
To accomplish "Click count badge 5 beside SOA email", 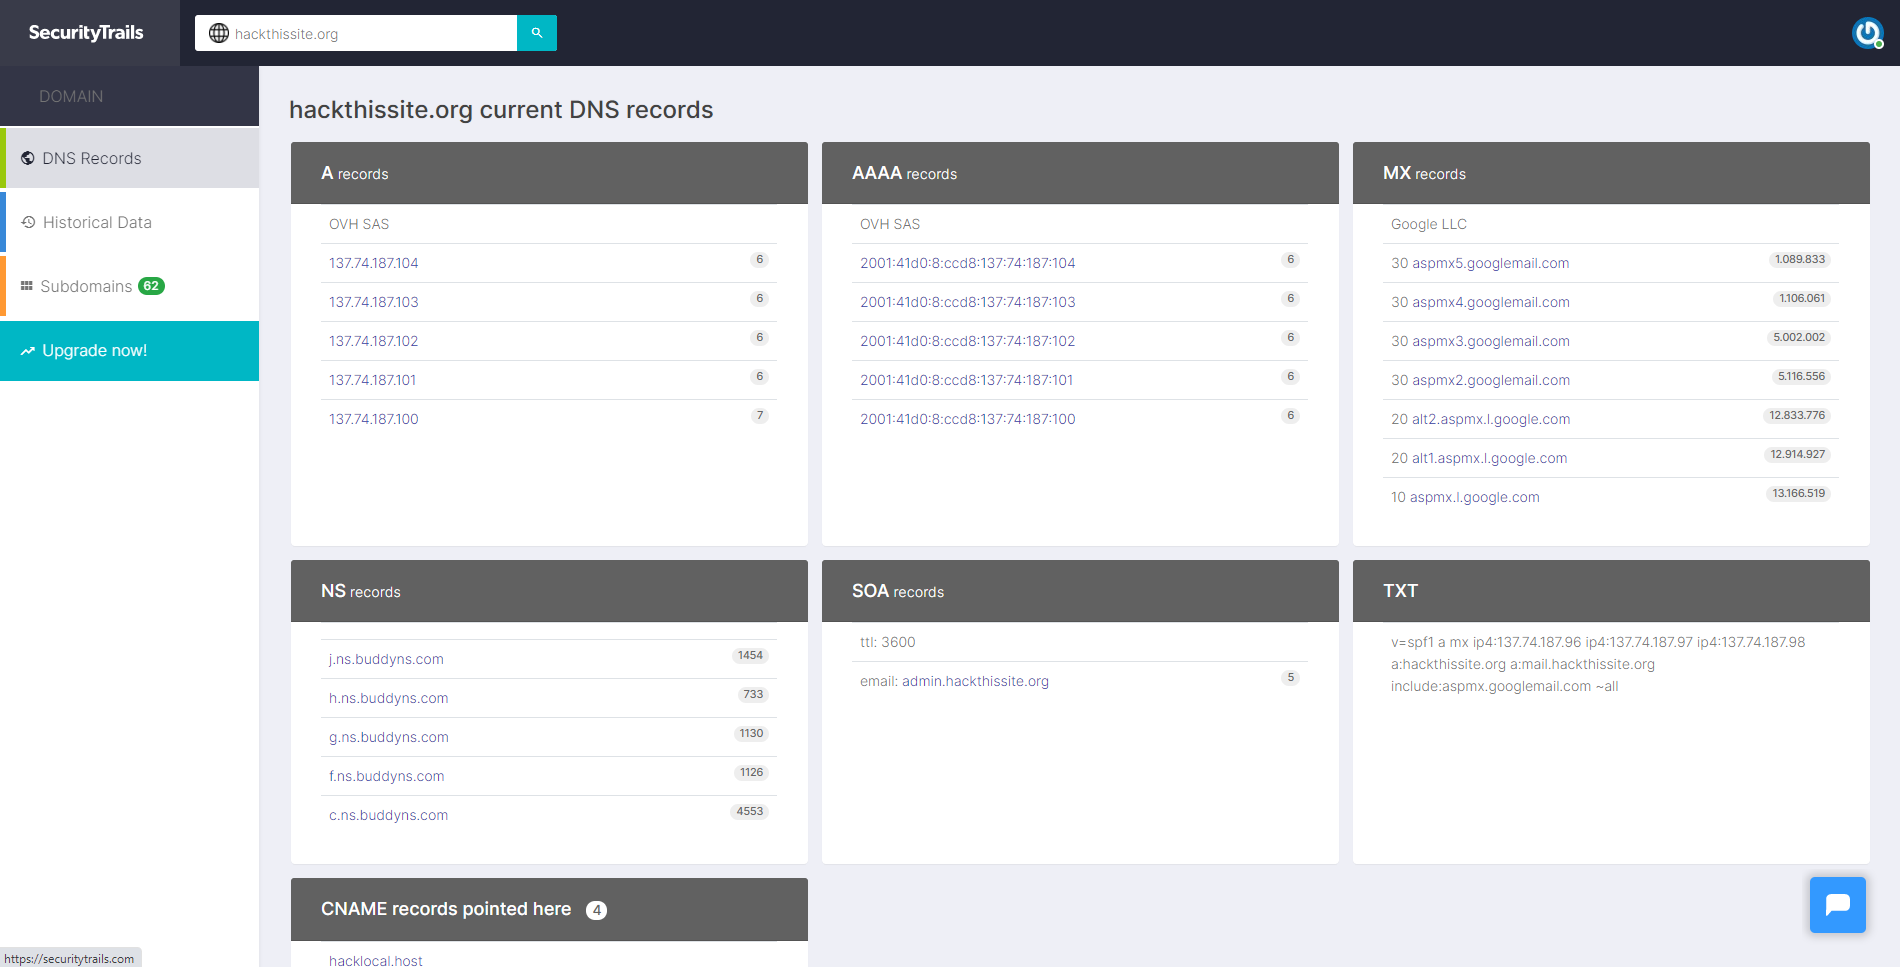I will (x=1291, y=678).
